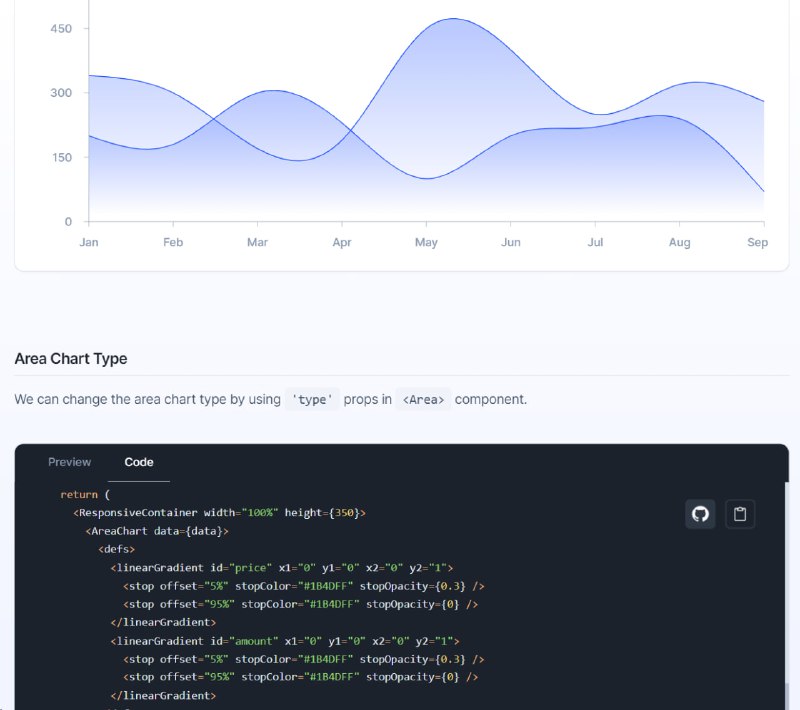Click the Jan x-axis label
The height and width of the screenshot is (710, 800).
(89, 242)
